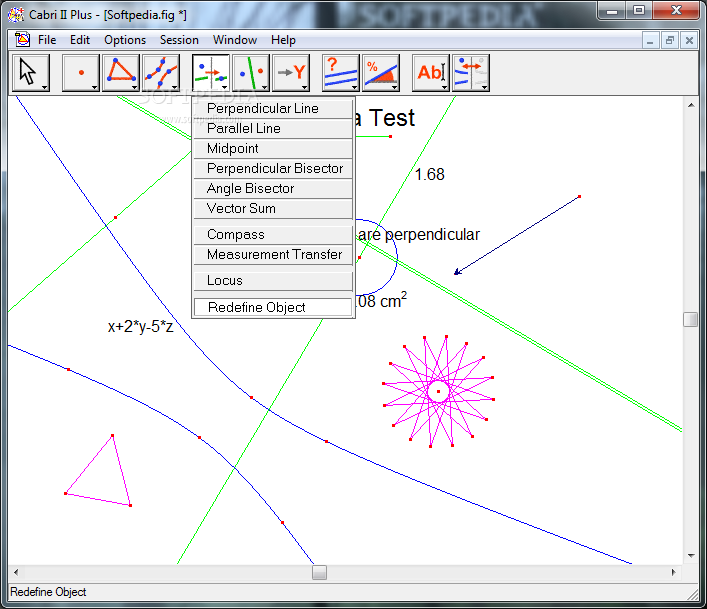707x609 pixels.
Task: Choose Midpoint tool from the menu
Action: point(273,149)
